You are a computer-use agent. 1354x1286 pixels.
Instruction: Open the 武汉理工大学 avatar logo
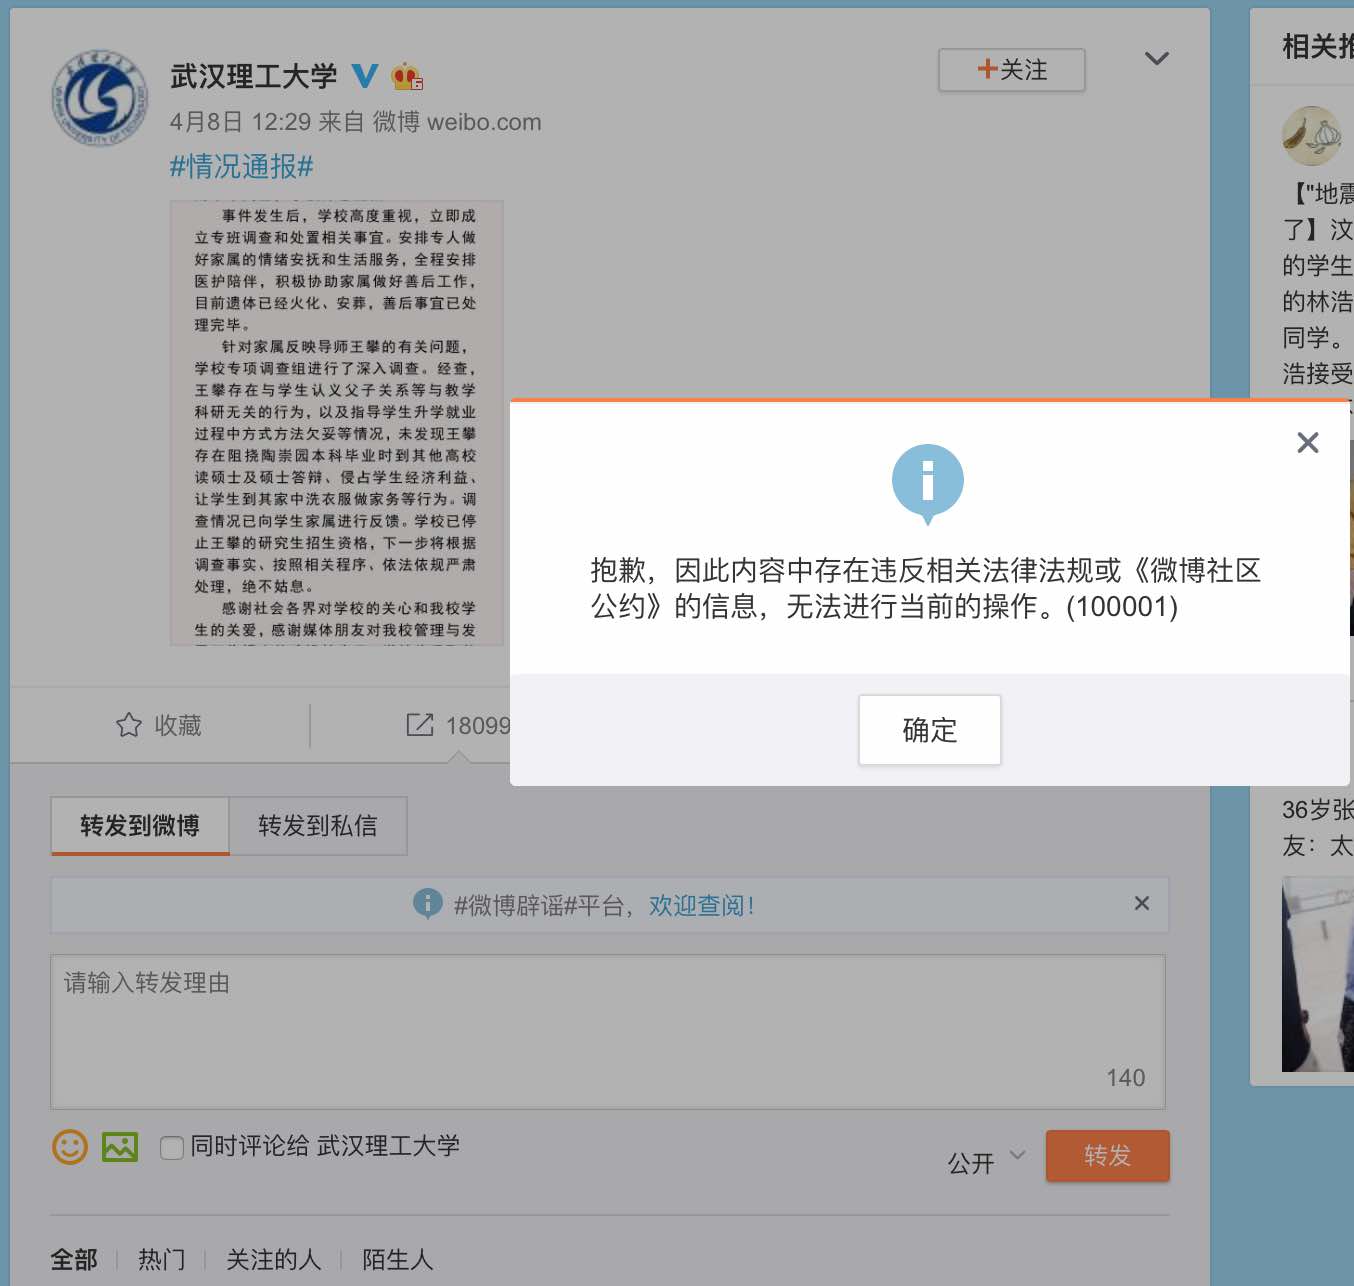tap(99, 98)
